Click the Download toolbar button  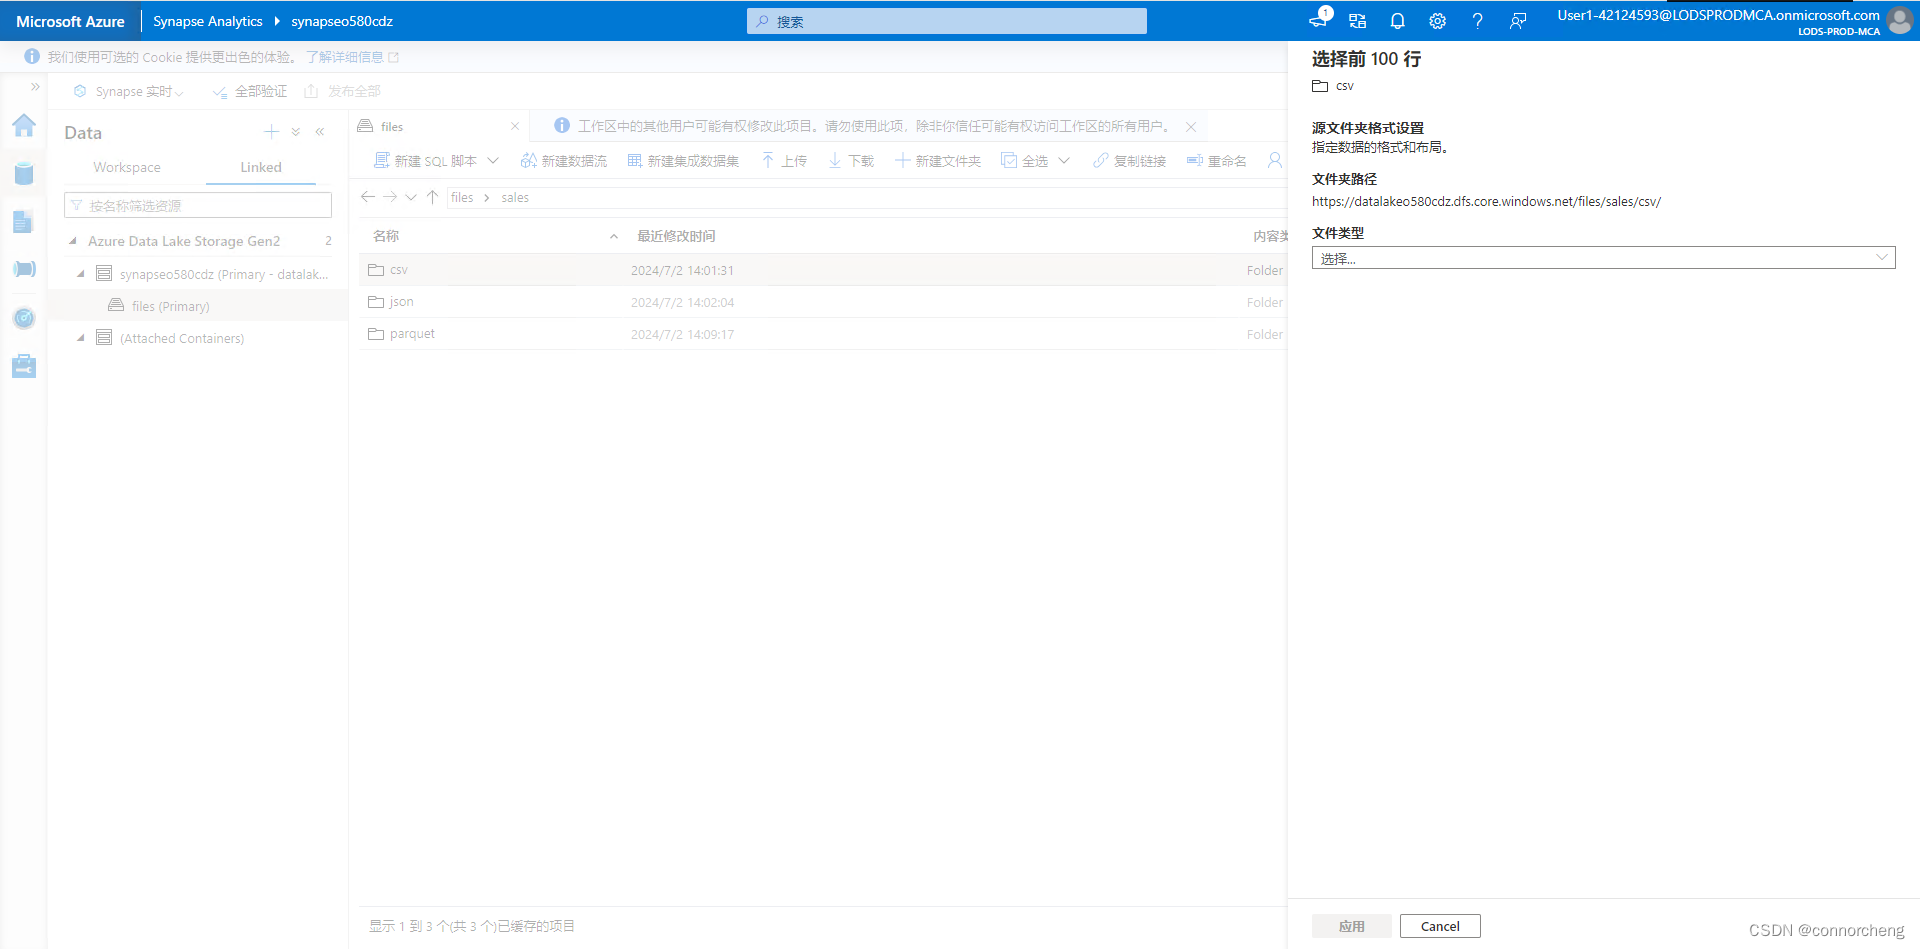851,161
